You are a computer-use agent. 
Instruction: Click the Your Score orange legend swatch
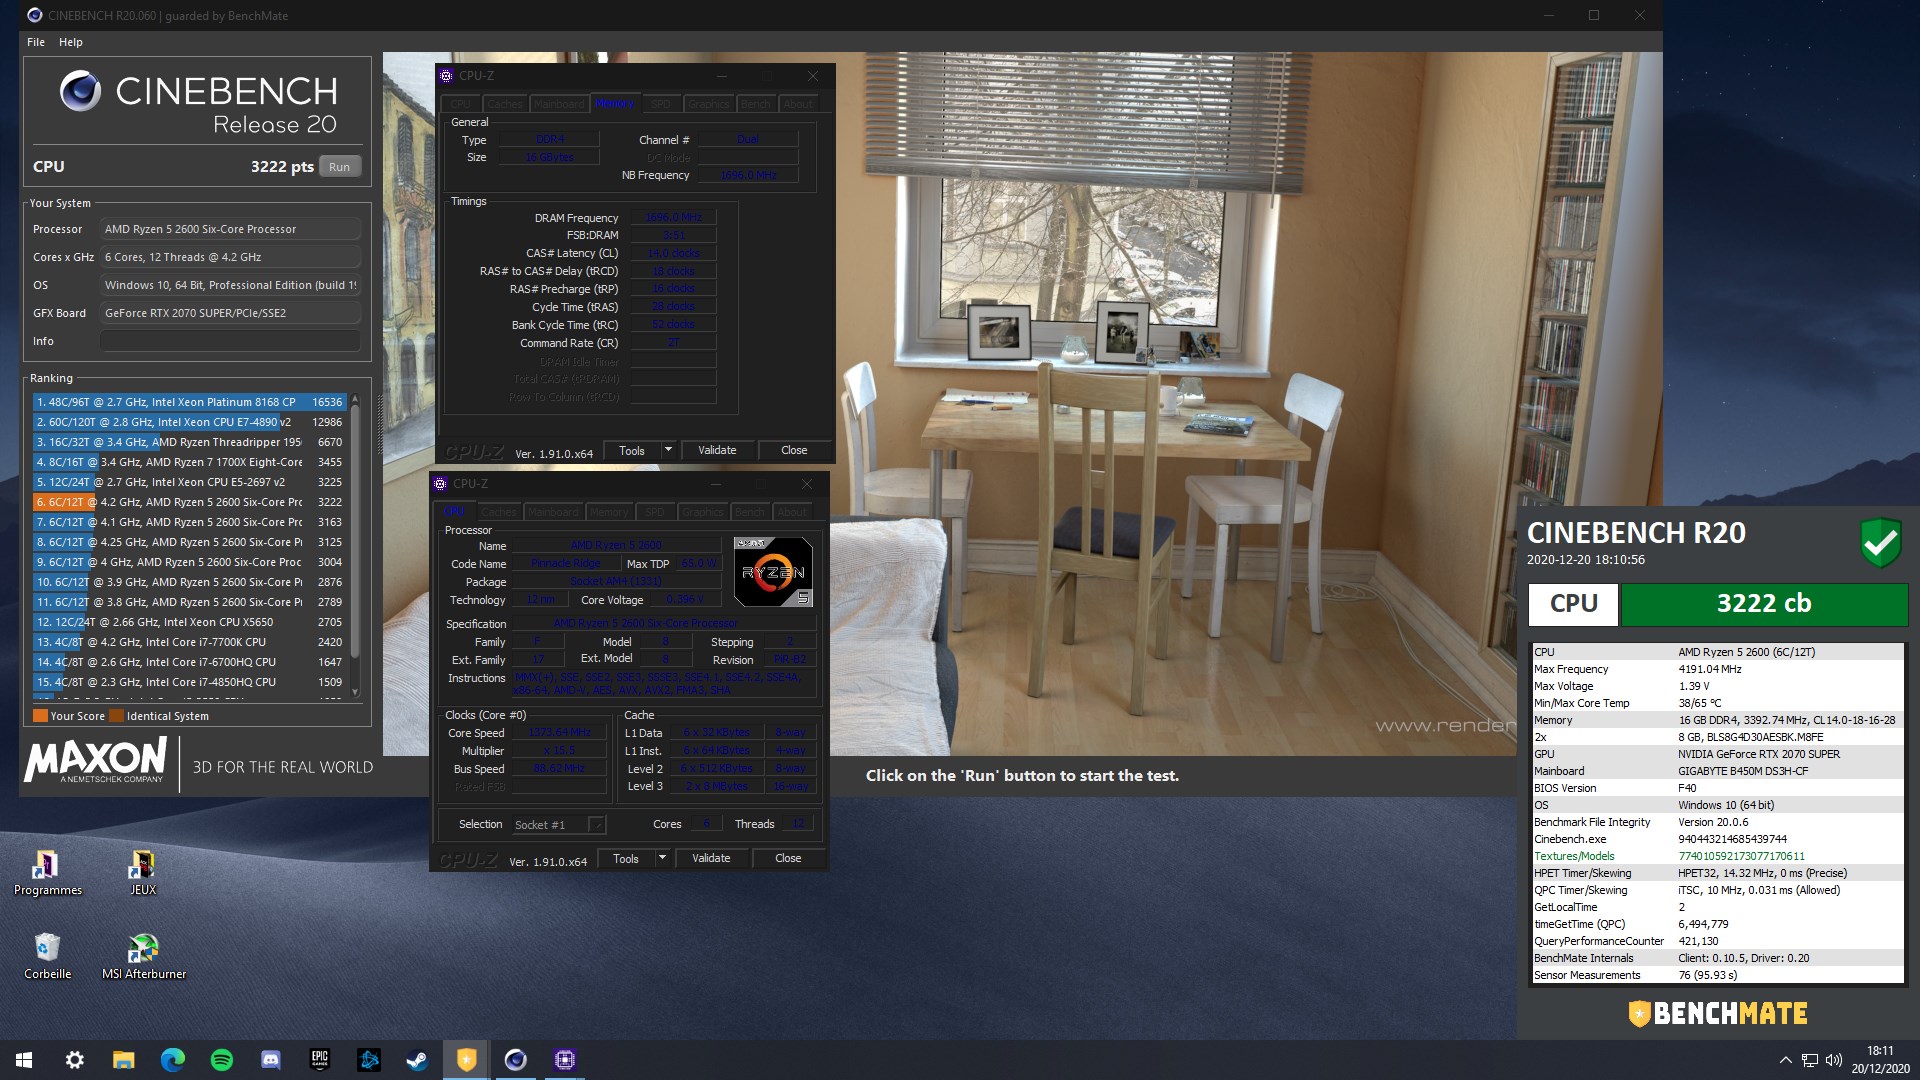[40, 716]
